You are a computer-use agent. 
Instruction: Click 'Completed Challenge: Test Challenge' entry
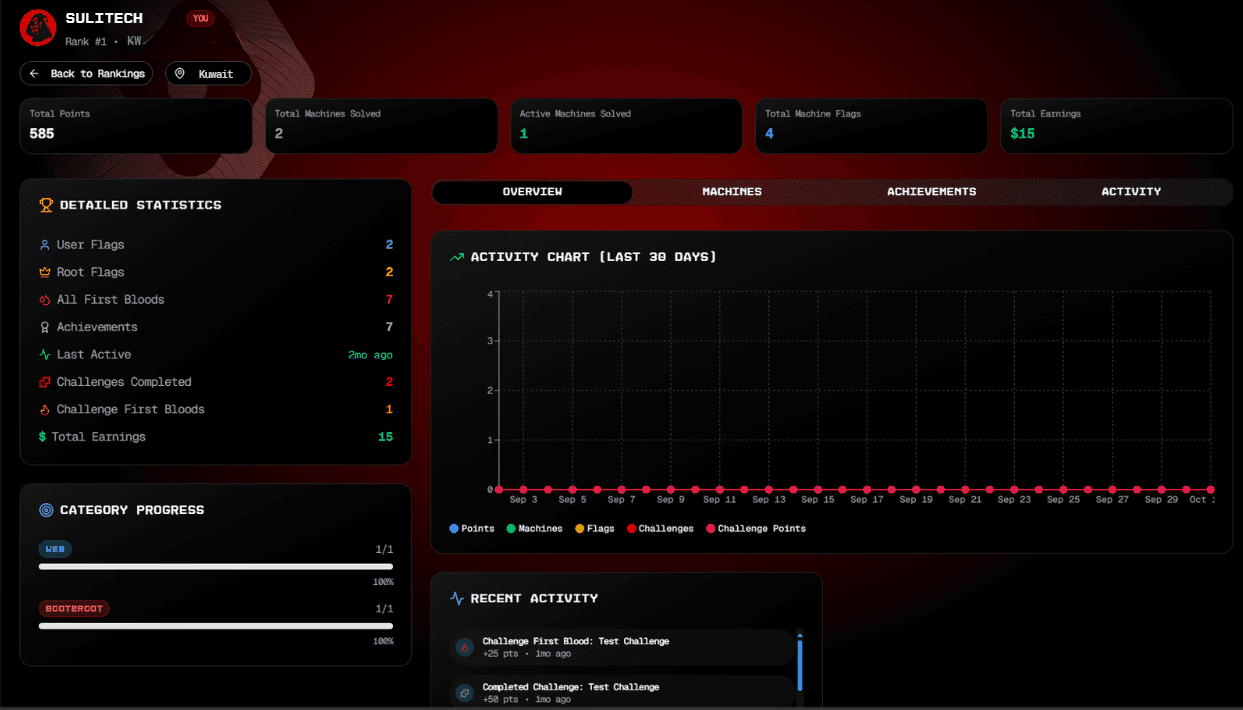[623, 693]
